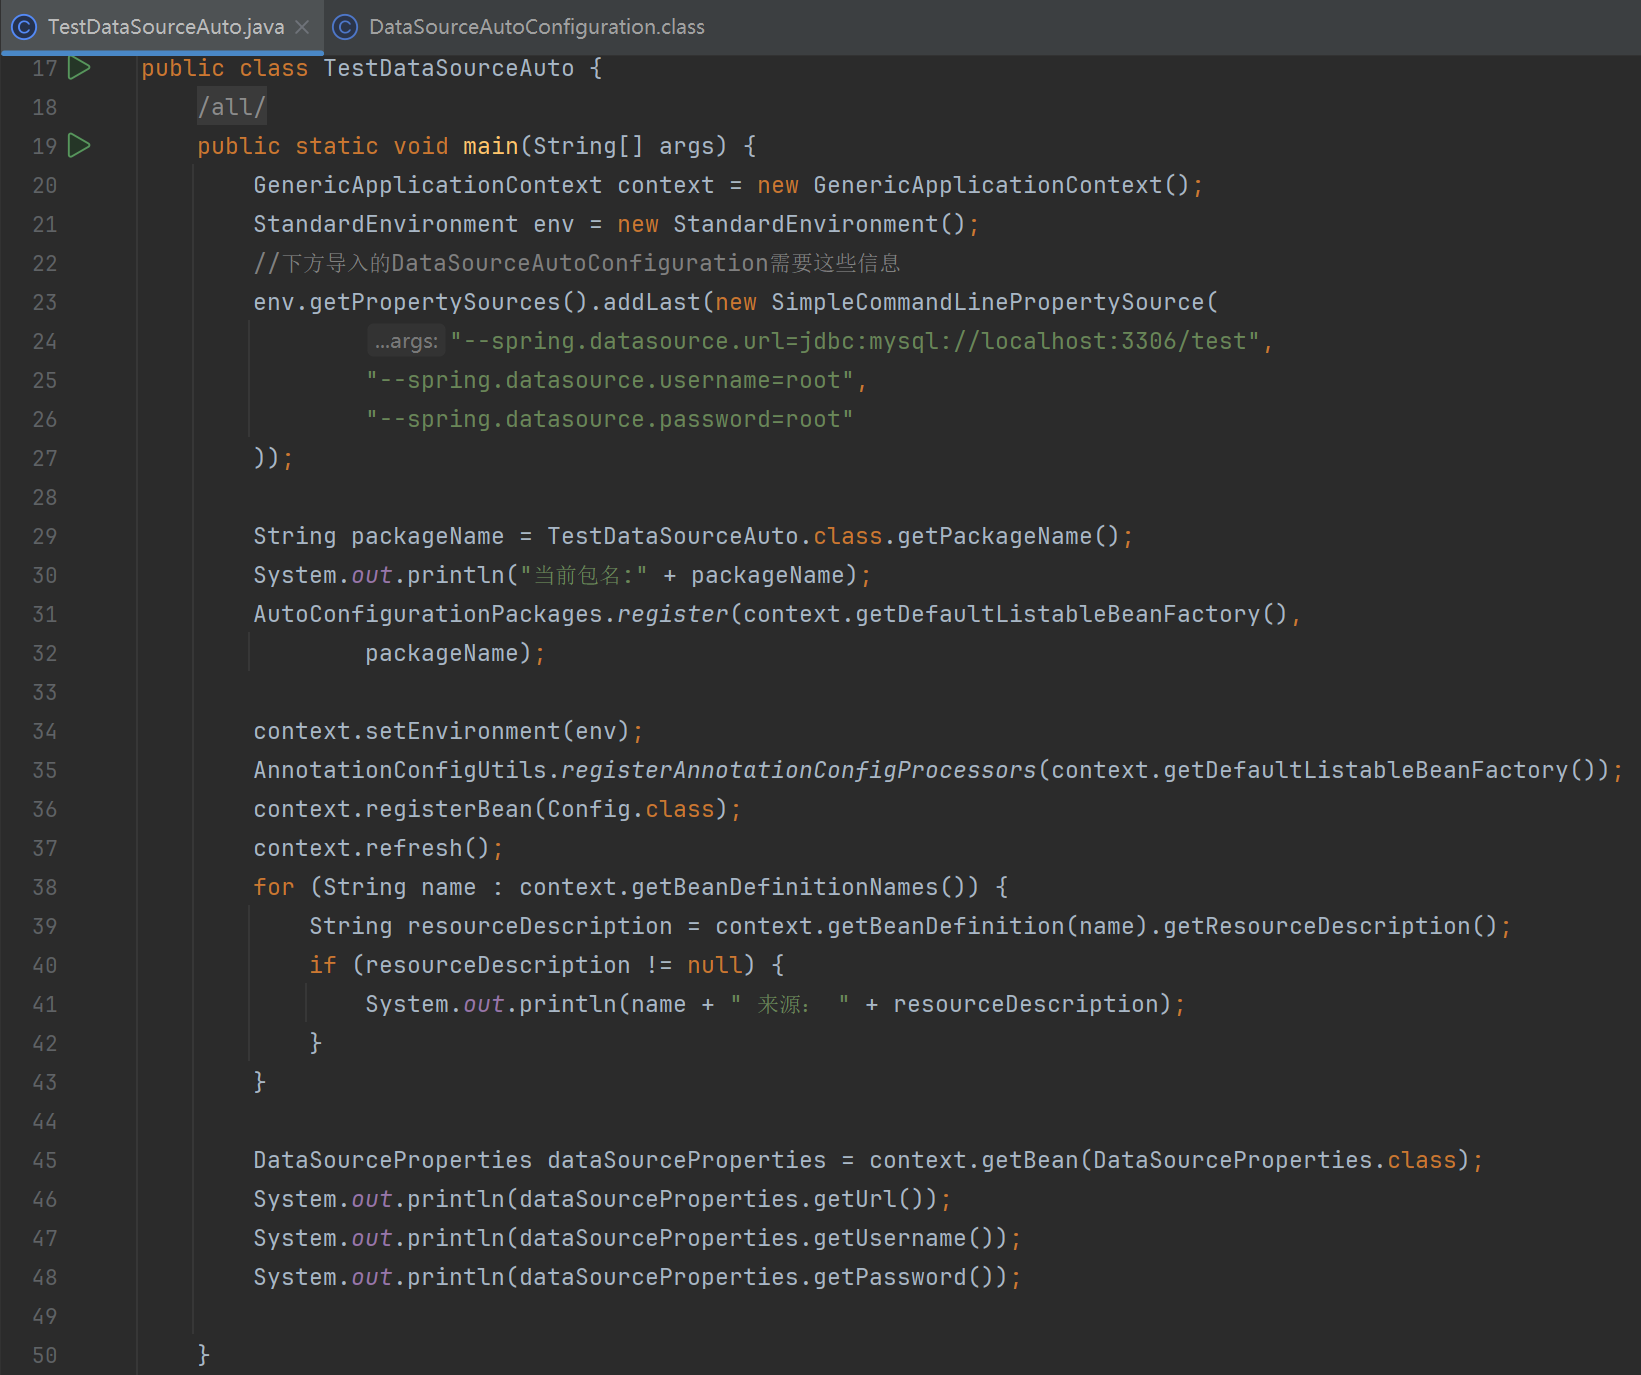Click packageName argument on line 32
Screen dimensions: 1641x1375
coord(442,654)
